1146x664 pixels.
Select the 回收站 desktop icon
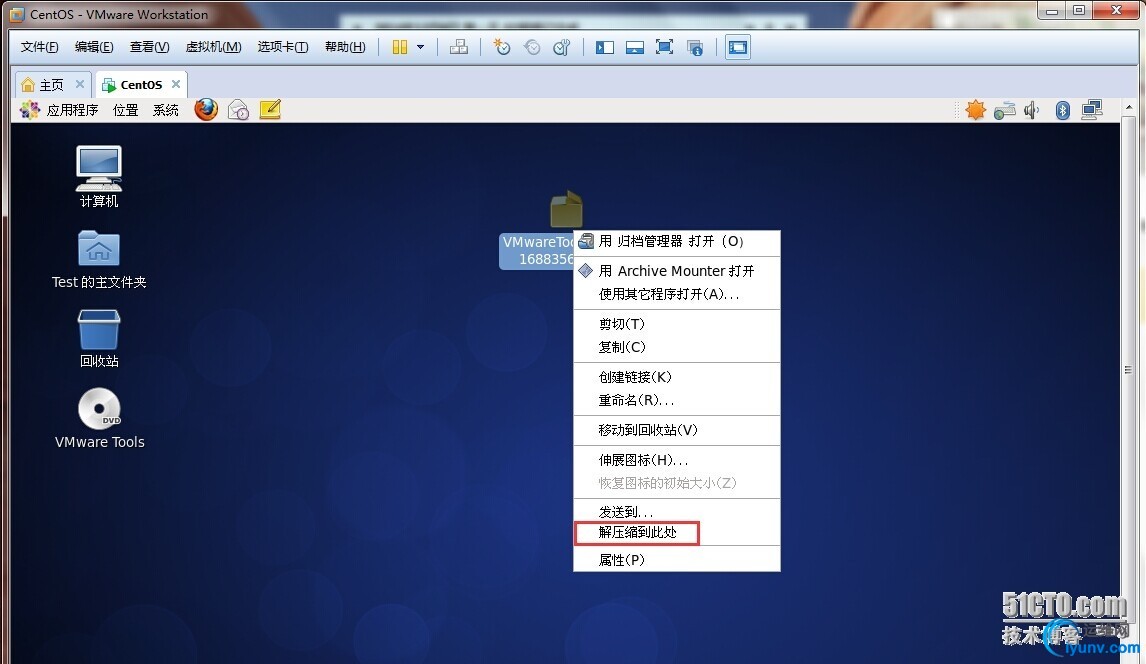pos(99,338)
